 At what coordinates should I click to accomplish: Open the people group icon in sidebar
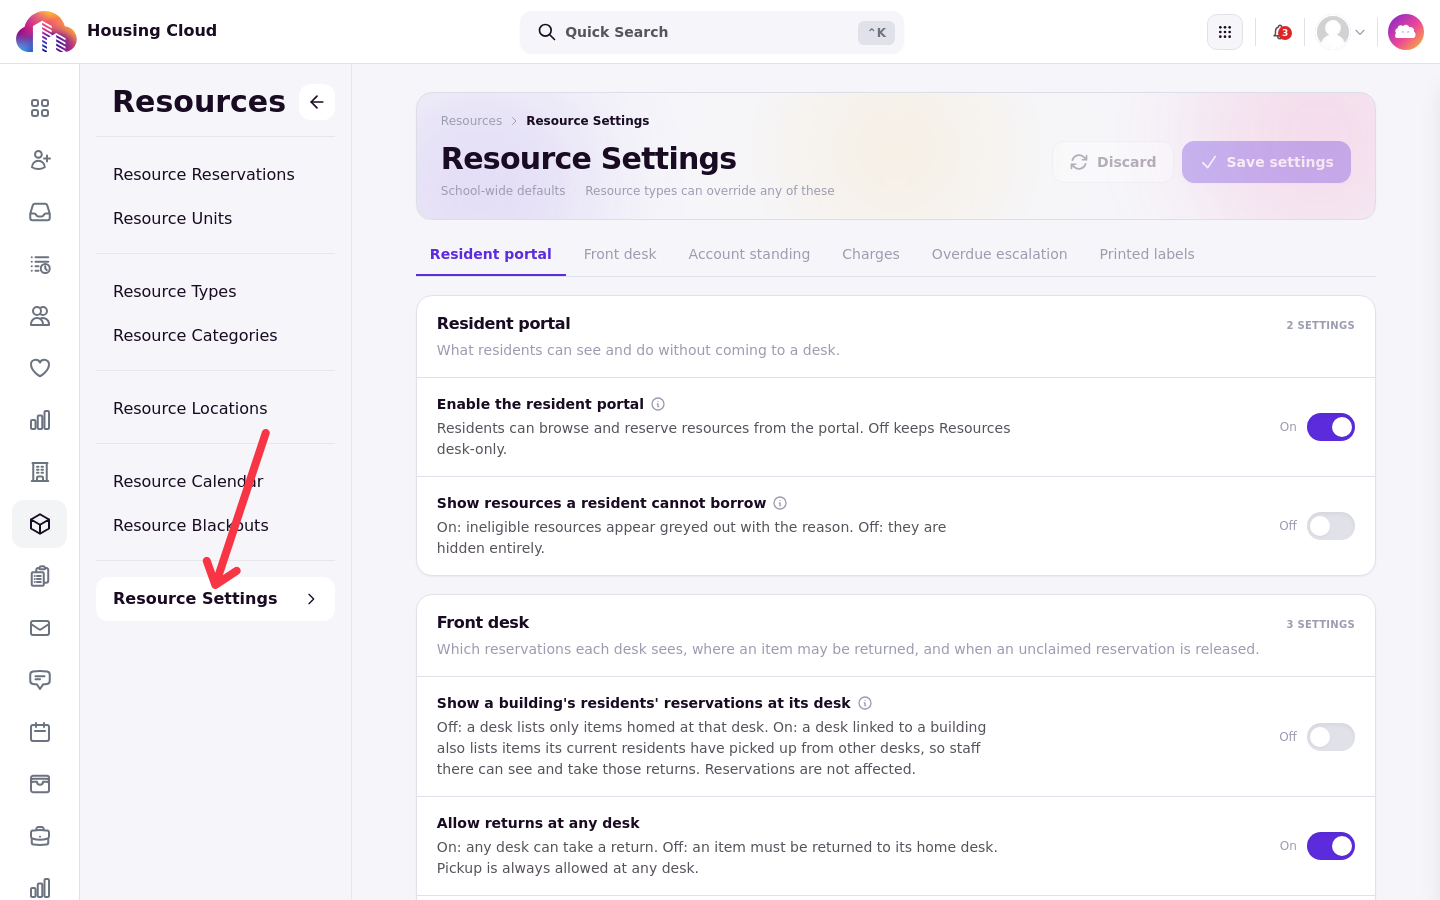[40, 316]
